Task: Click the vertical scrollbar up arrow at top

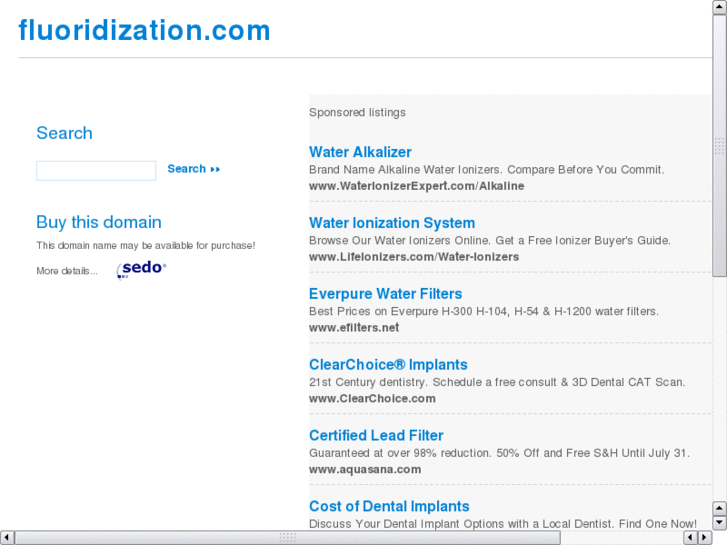Action: (720, 7)
